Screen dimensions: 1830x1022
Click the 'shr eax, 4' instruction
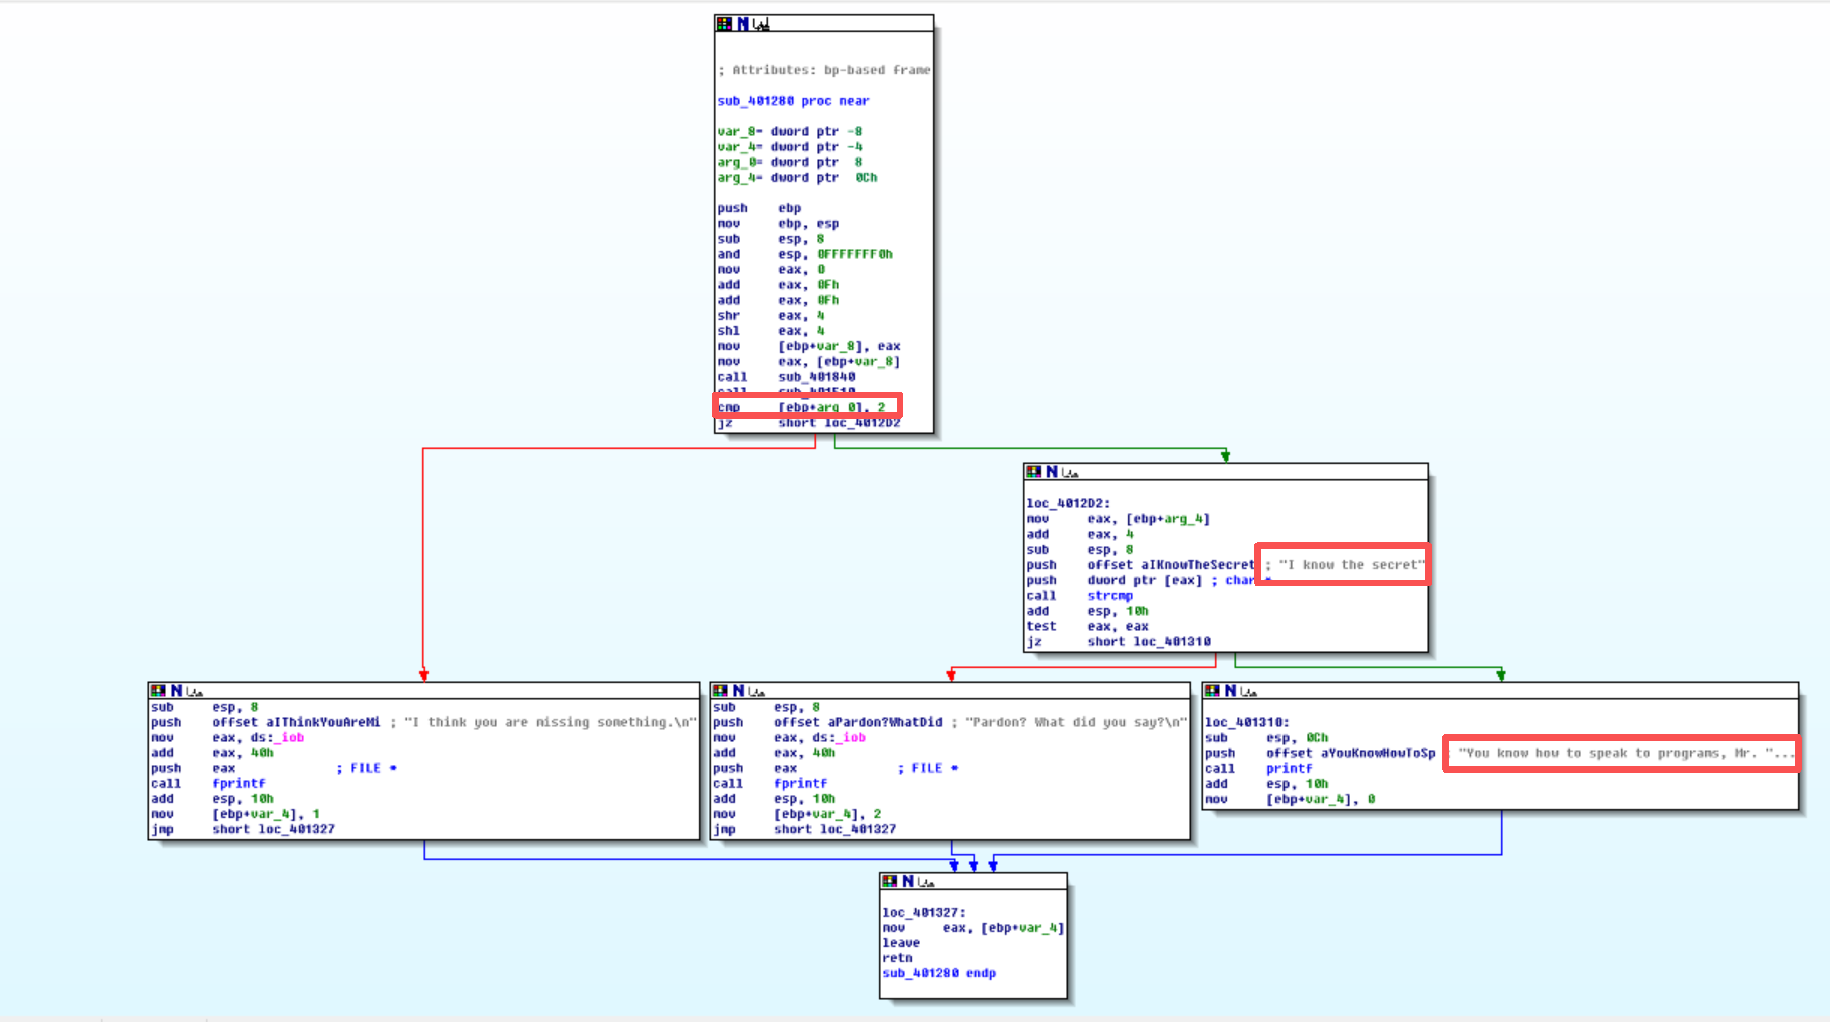[x=771, y=316]
